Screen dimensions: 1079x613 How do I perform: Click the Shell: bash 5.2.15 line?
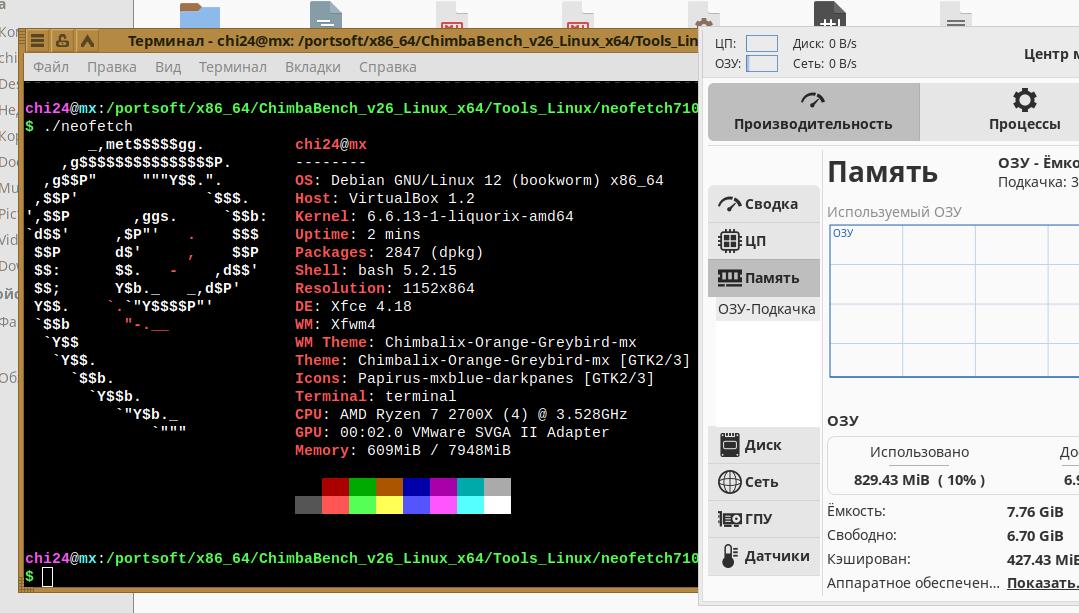point(376,270)
